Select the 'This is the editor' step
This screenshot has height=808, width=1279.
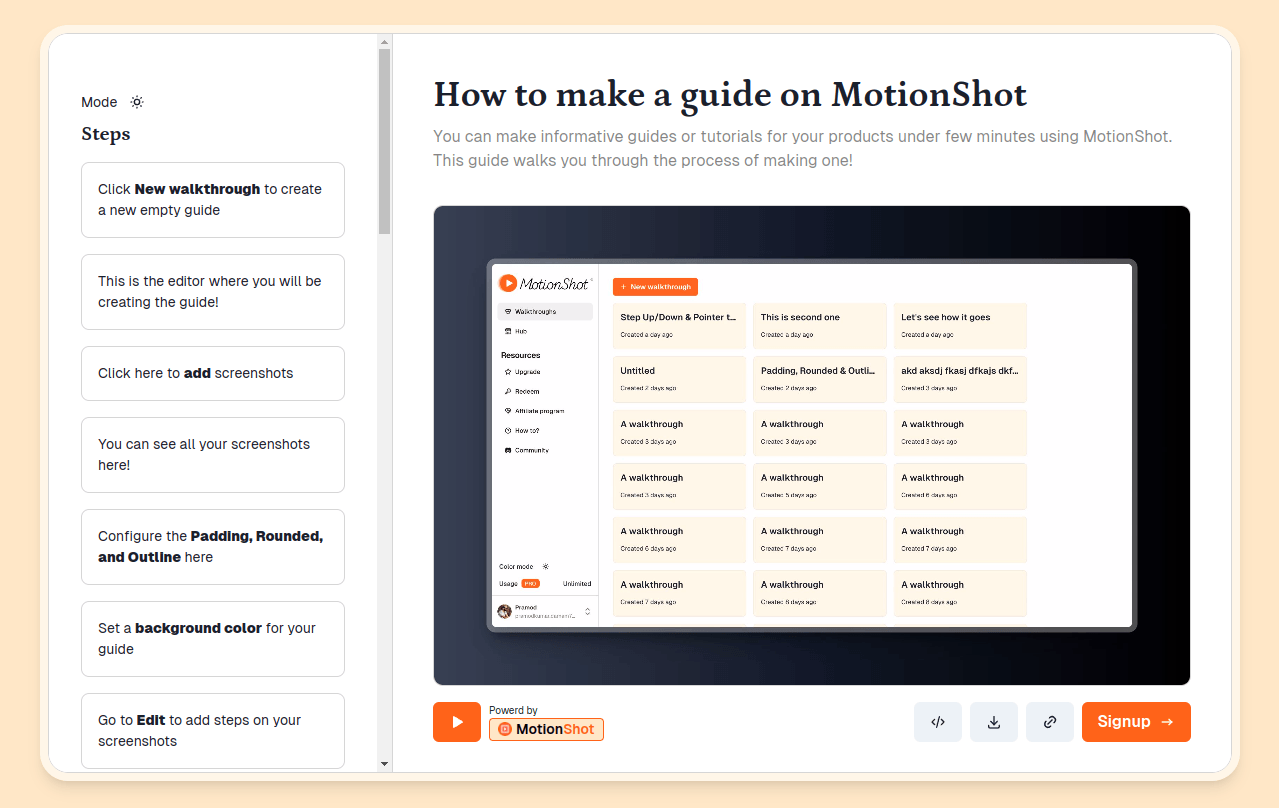[213, 292]
